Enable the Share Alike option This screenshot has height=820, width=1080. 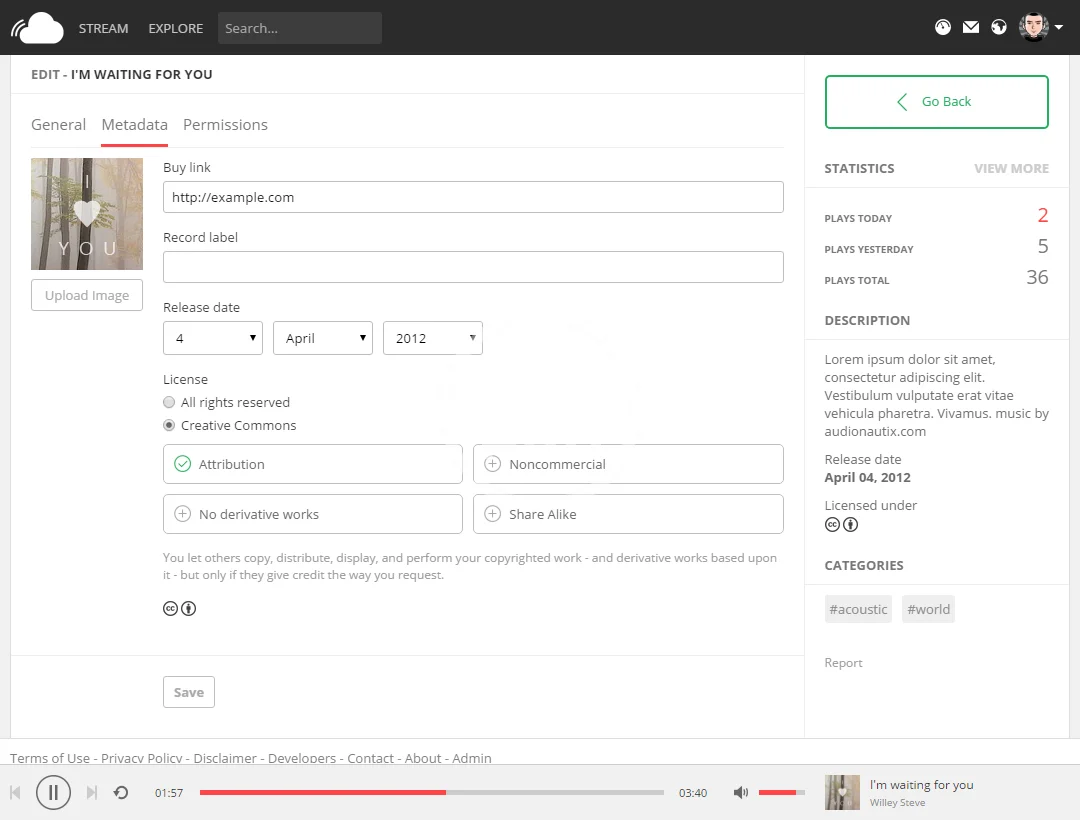[x=627, y=514]
